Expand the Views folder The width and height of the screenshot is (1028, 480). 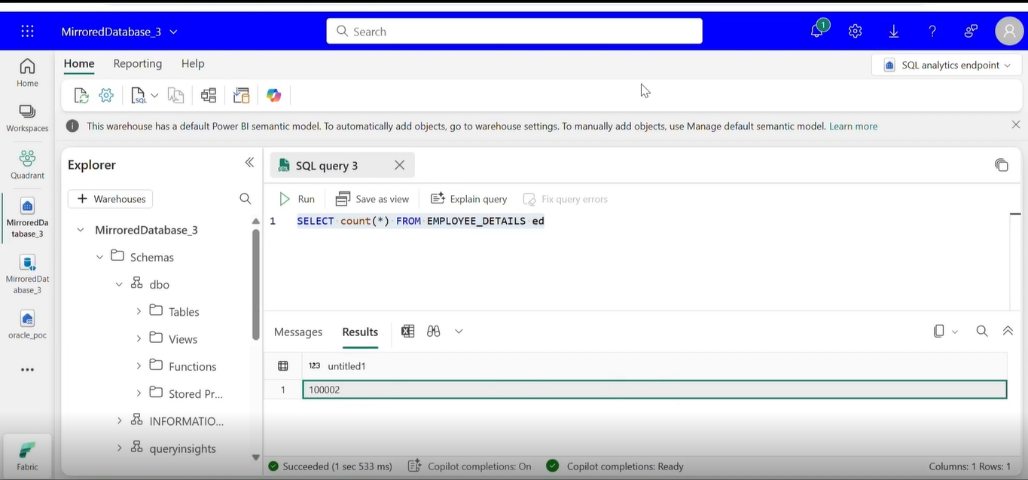tap(138, 339)
